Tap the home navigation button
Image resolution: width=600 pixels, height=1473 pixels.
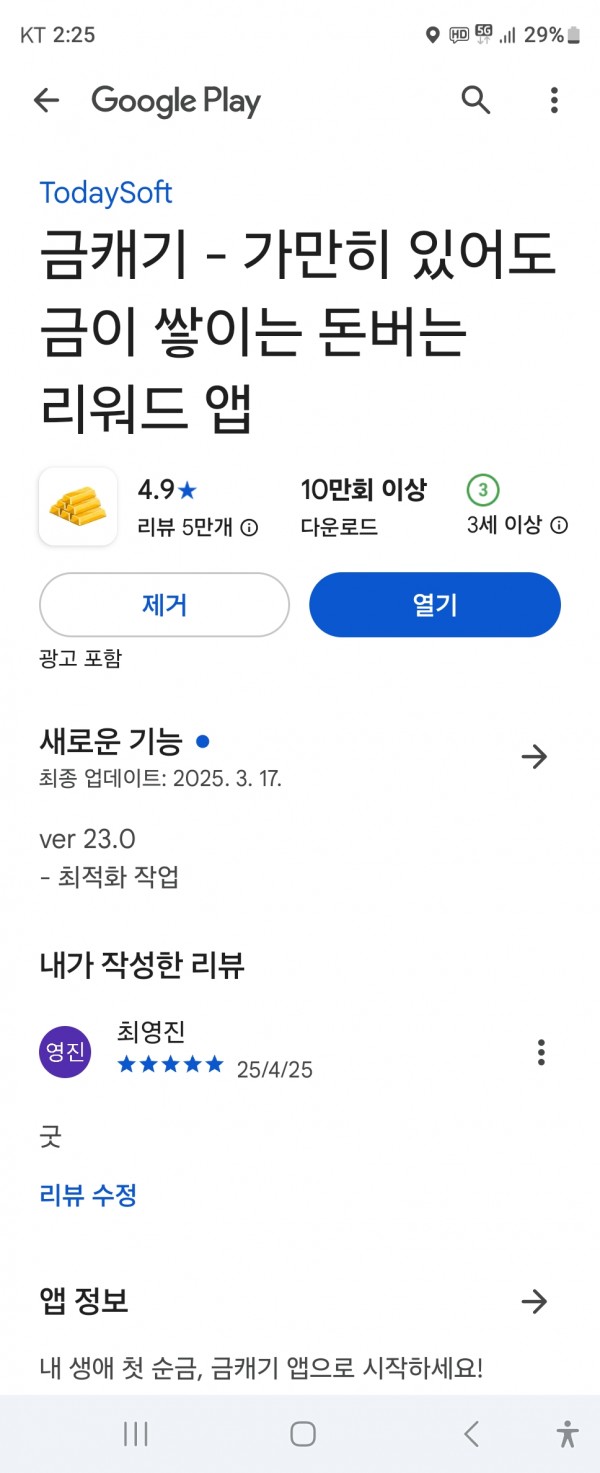click(303, 1434)
